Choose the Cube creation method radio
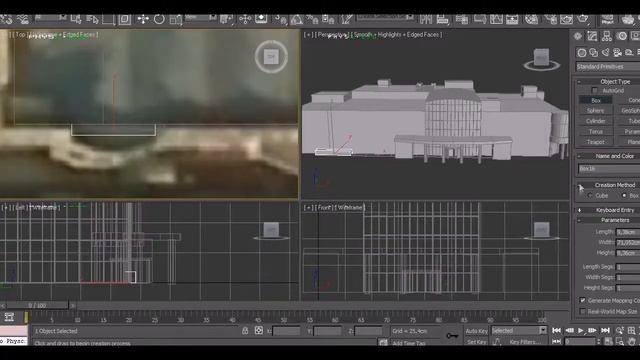This screenshot has width=640, height=360. [590, 196]
